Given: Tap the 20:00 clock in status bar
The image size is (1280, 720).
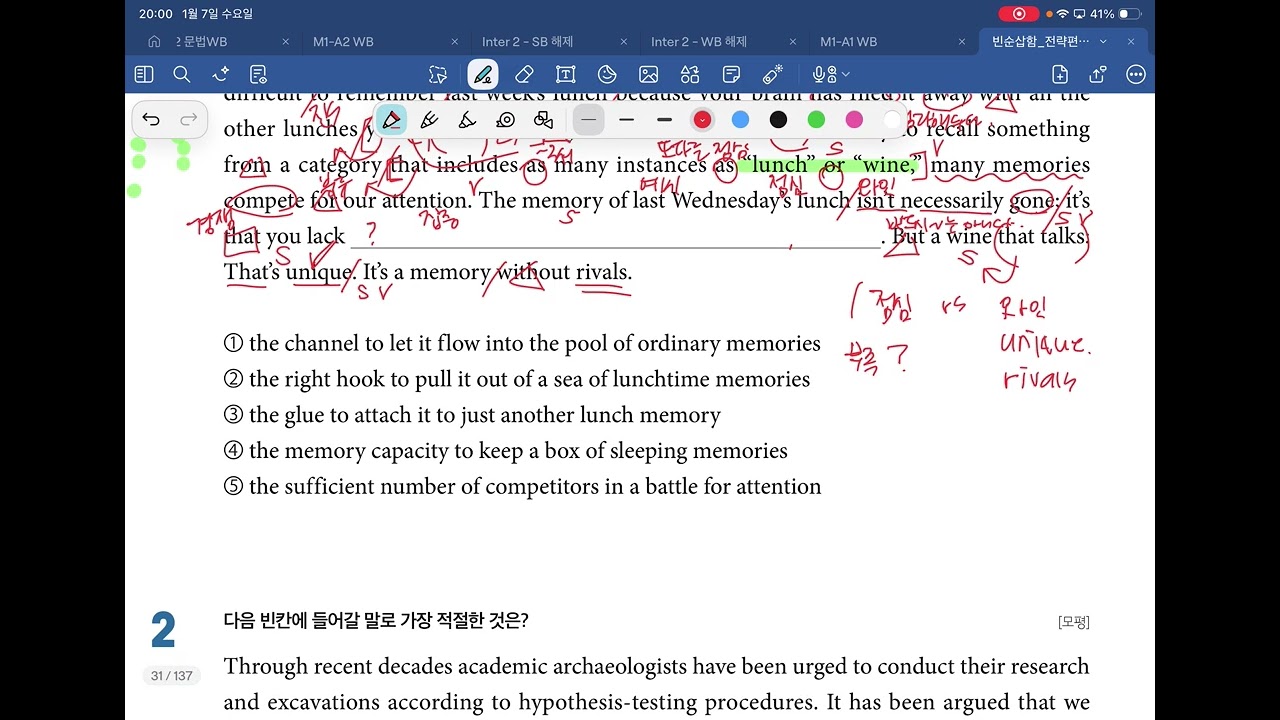Looking at the screenshot, I should coord(156,14).
